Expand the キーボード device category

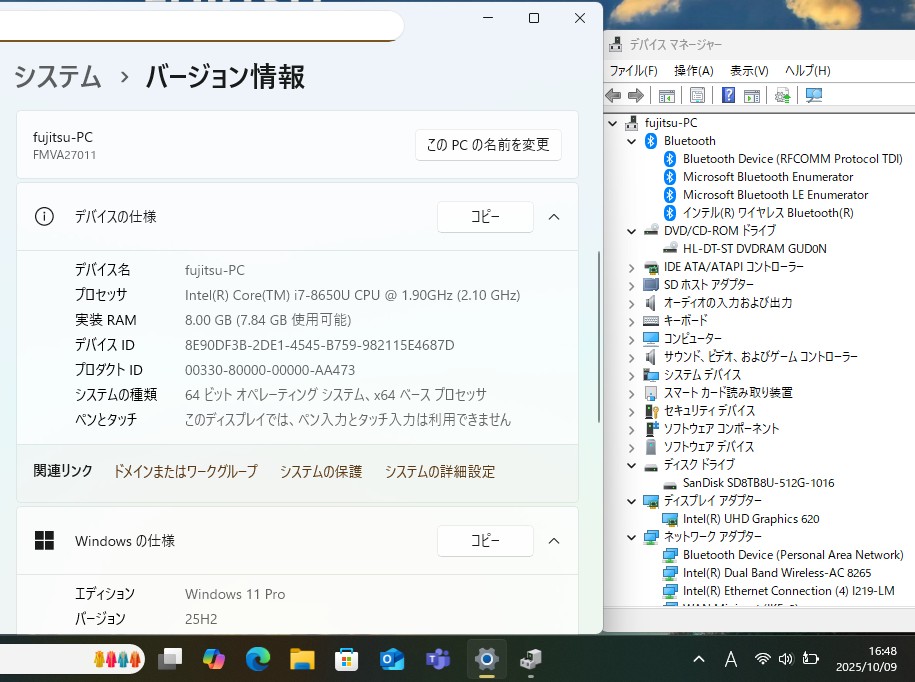pos(632,321)
